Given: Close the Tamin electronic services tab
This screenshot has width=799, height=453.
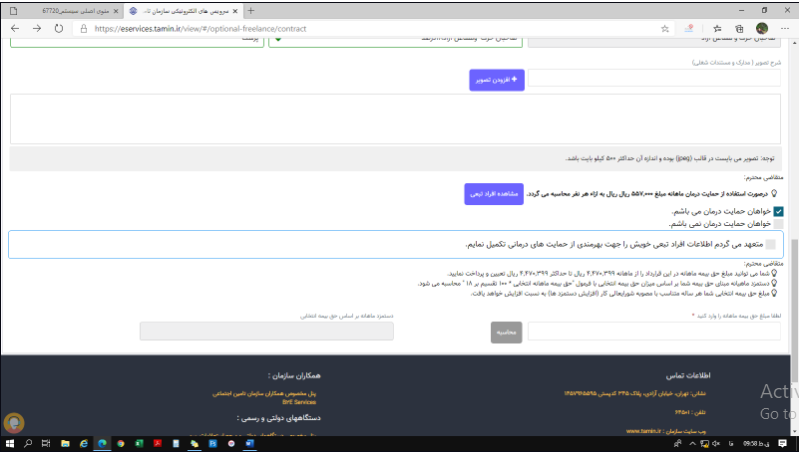Looking at the screenshot, I should click(x=235, y=11).
